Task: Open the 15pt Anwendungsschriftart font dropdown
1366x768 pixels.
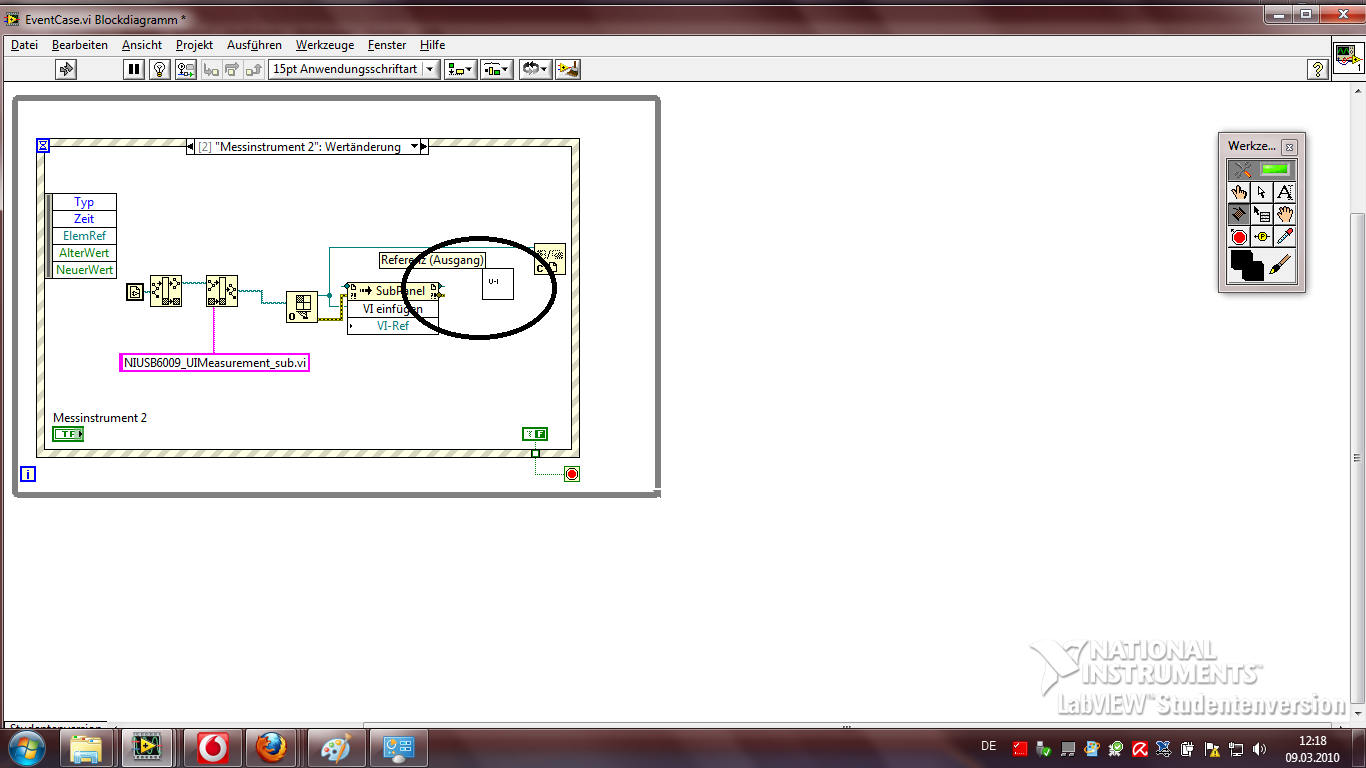Action: (354, 69)
